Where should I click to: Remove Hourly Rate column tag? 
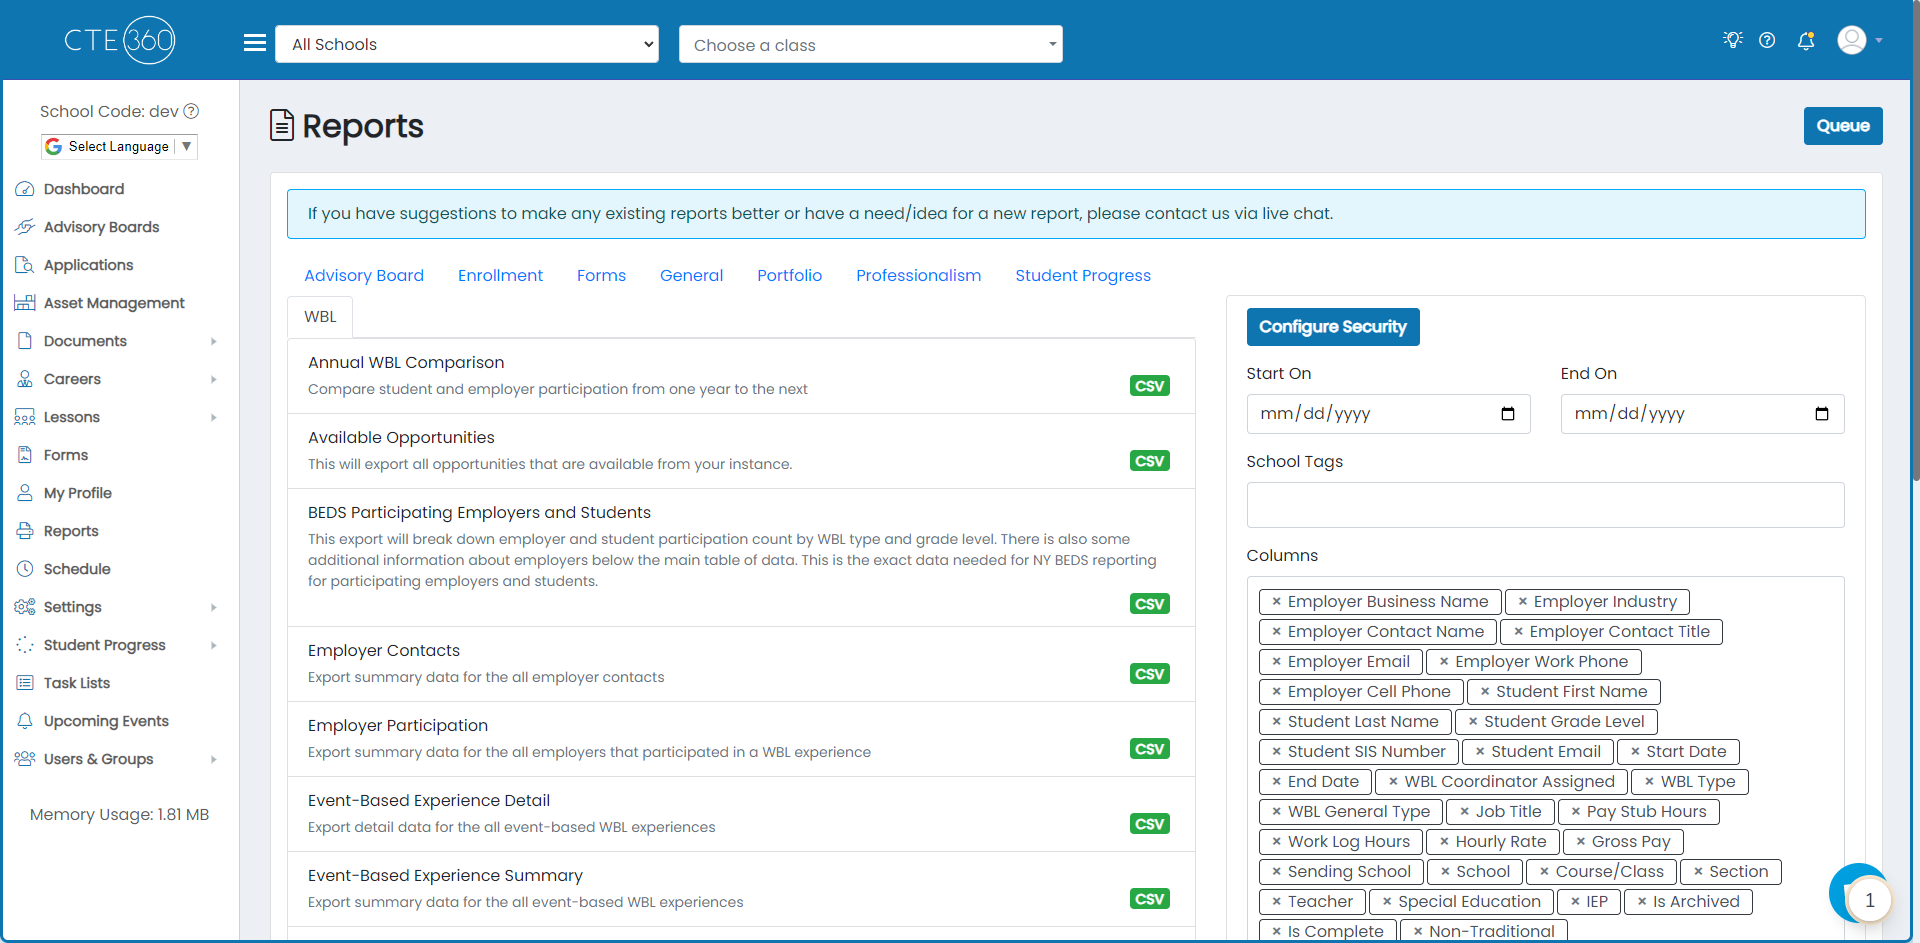[1444, 841]
